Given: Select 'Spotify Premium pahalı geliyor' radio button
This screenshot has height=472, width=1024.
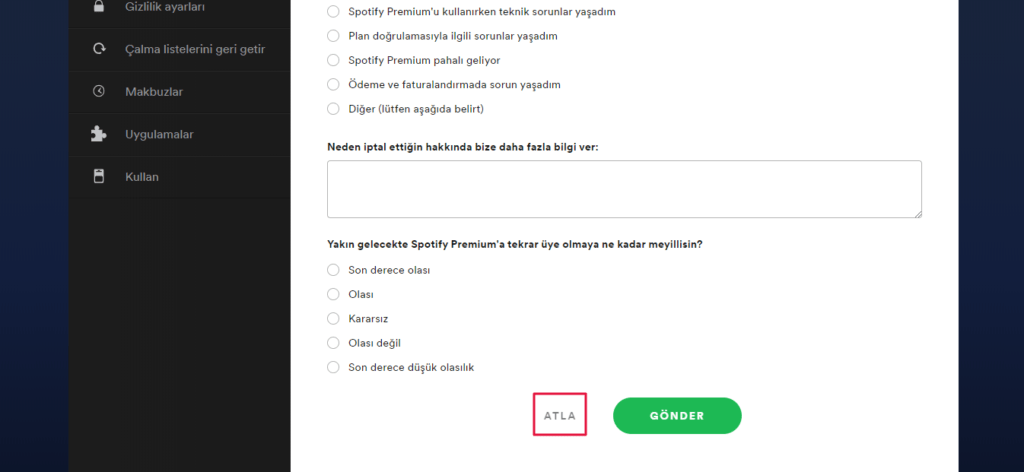Looking at the screenshot, I should tap(334, 60).
